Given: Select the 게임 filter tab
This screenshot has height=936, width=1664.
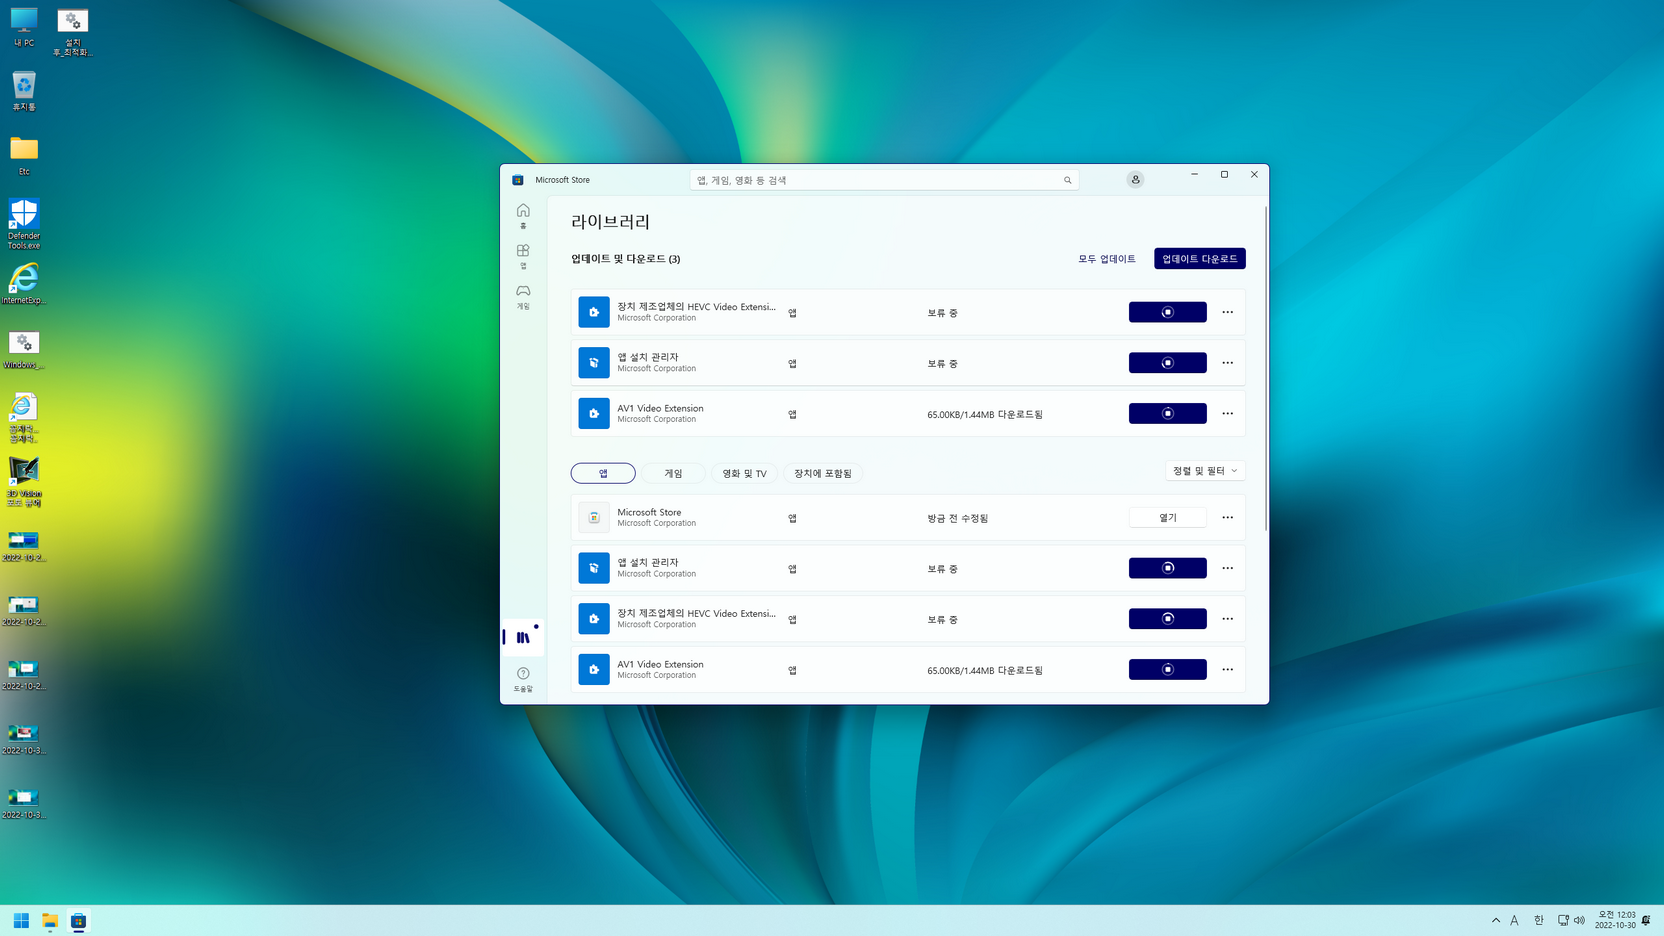Looking at the screenshot, I should point(673,473).
